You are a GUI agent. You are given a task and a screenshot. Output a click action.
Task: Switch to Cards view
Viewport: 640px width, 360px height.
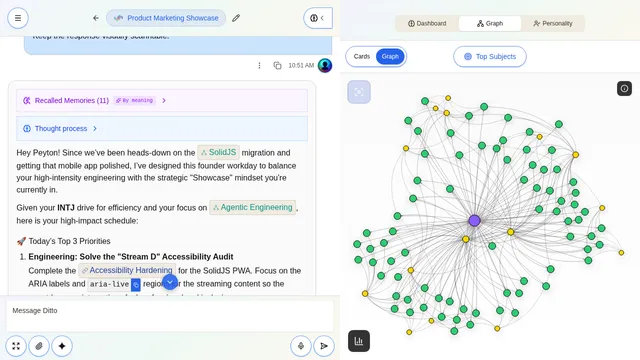pos(362,56)
